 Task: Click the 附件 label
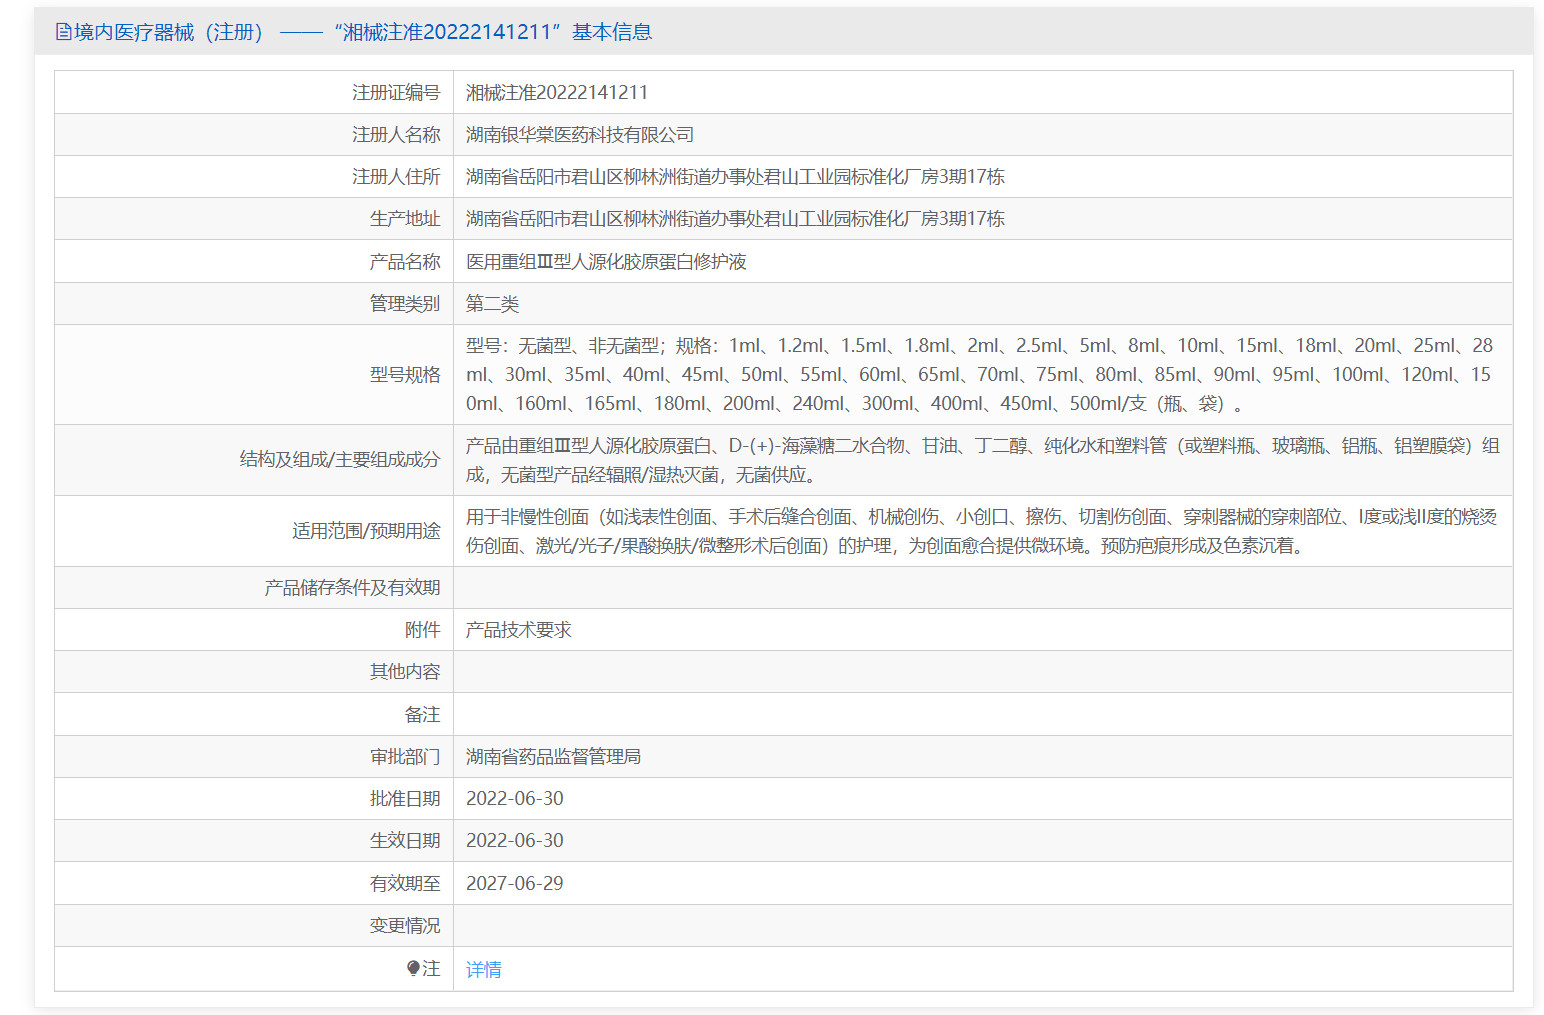(422, 630)
